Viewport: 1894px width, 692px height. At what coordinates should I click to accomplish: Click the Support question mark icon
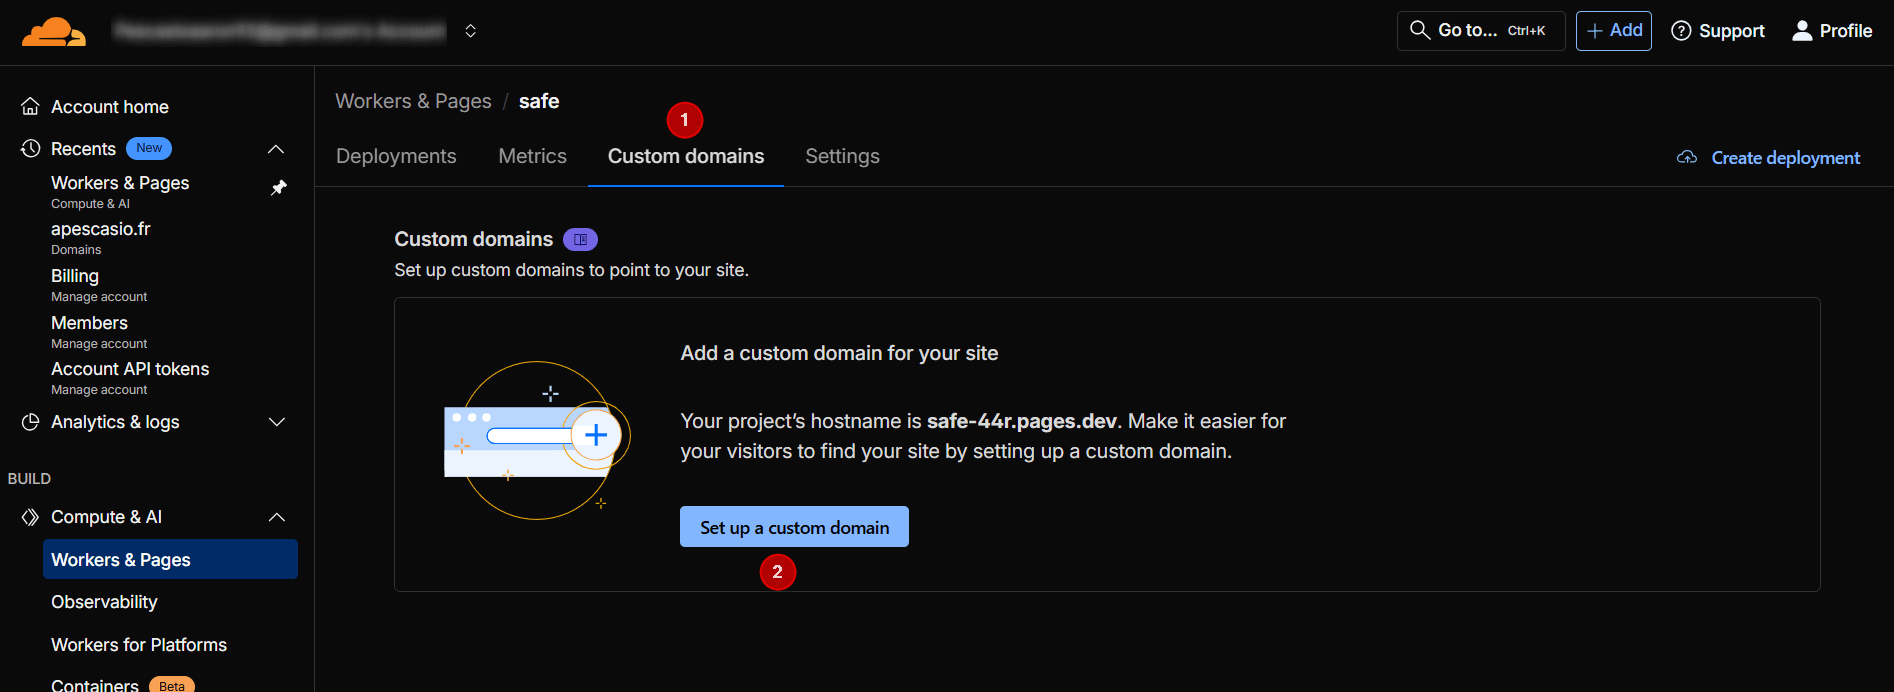[1681, 31]
